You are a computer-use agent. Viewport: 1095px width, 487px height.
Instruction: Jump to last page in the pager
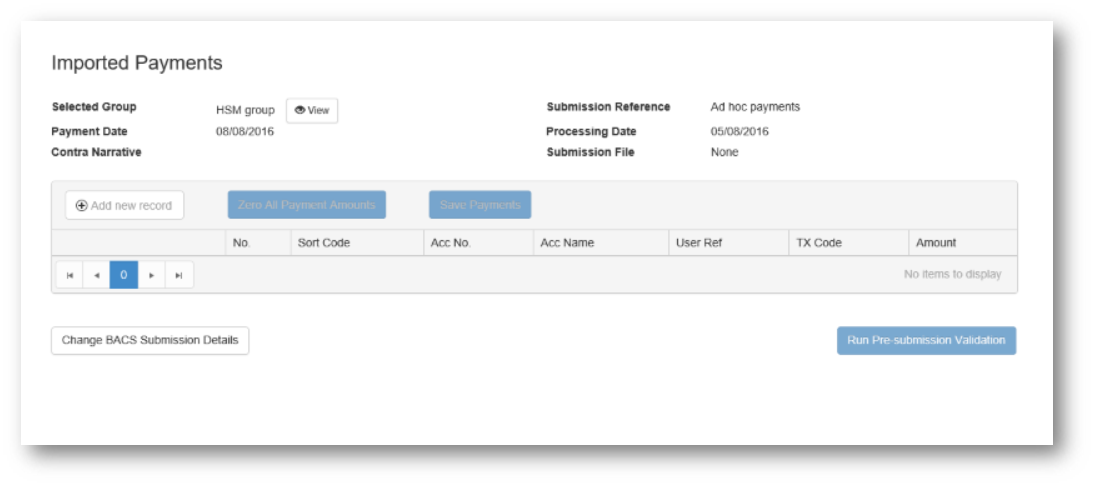[x=179, y=275]
